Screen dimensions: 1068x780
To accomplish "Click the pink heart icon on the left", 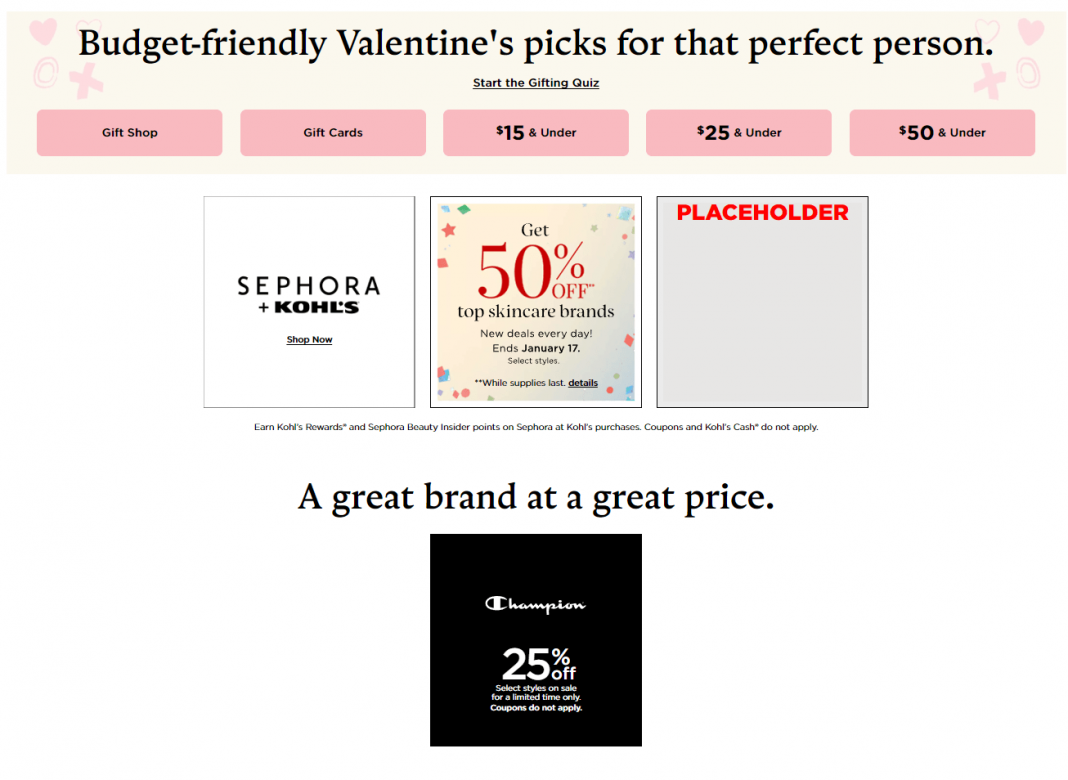I will pos(41,32).
